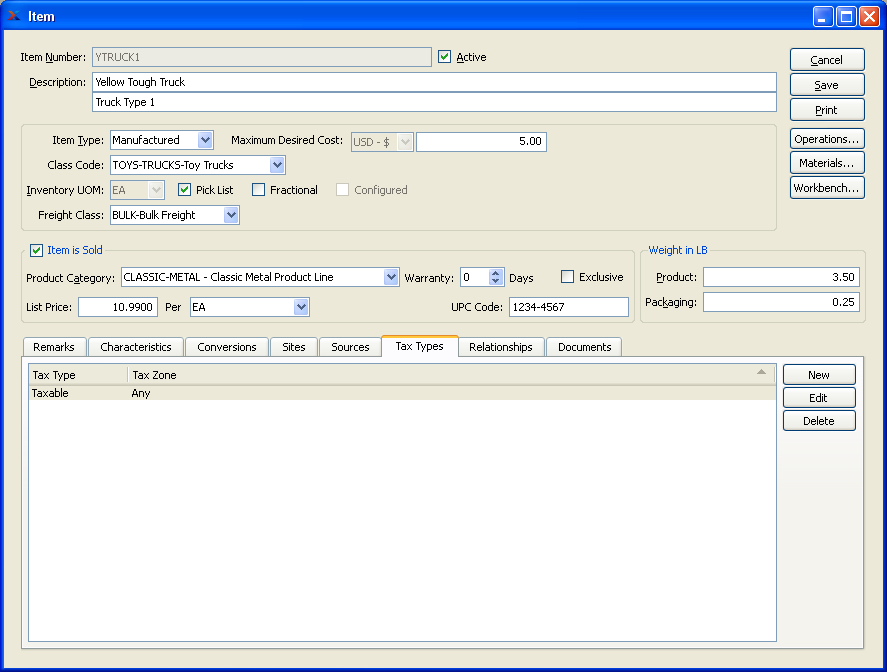Select the Taxable row in list
887x672 pixels.
[402, 393]
